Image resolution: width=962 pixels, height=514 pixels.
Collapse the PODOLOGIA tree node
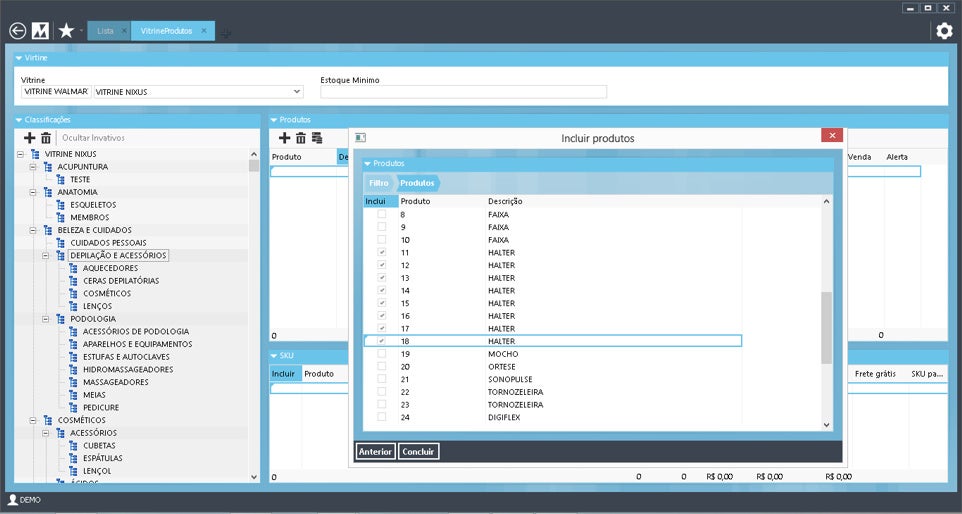(33, 319)
